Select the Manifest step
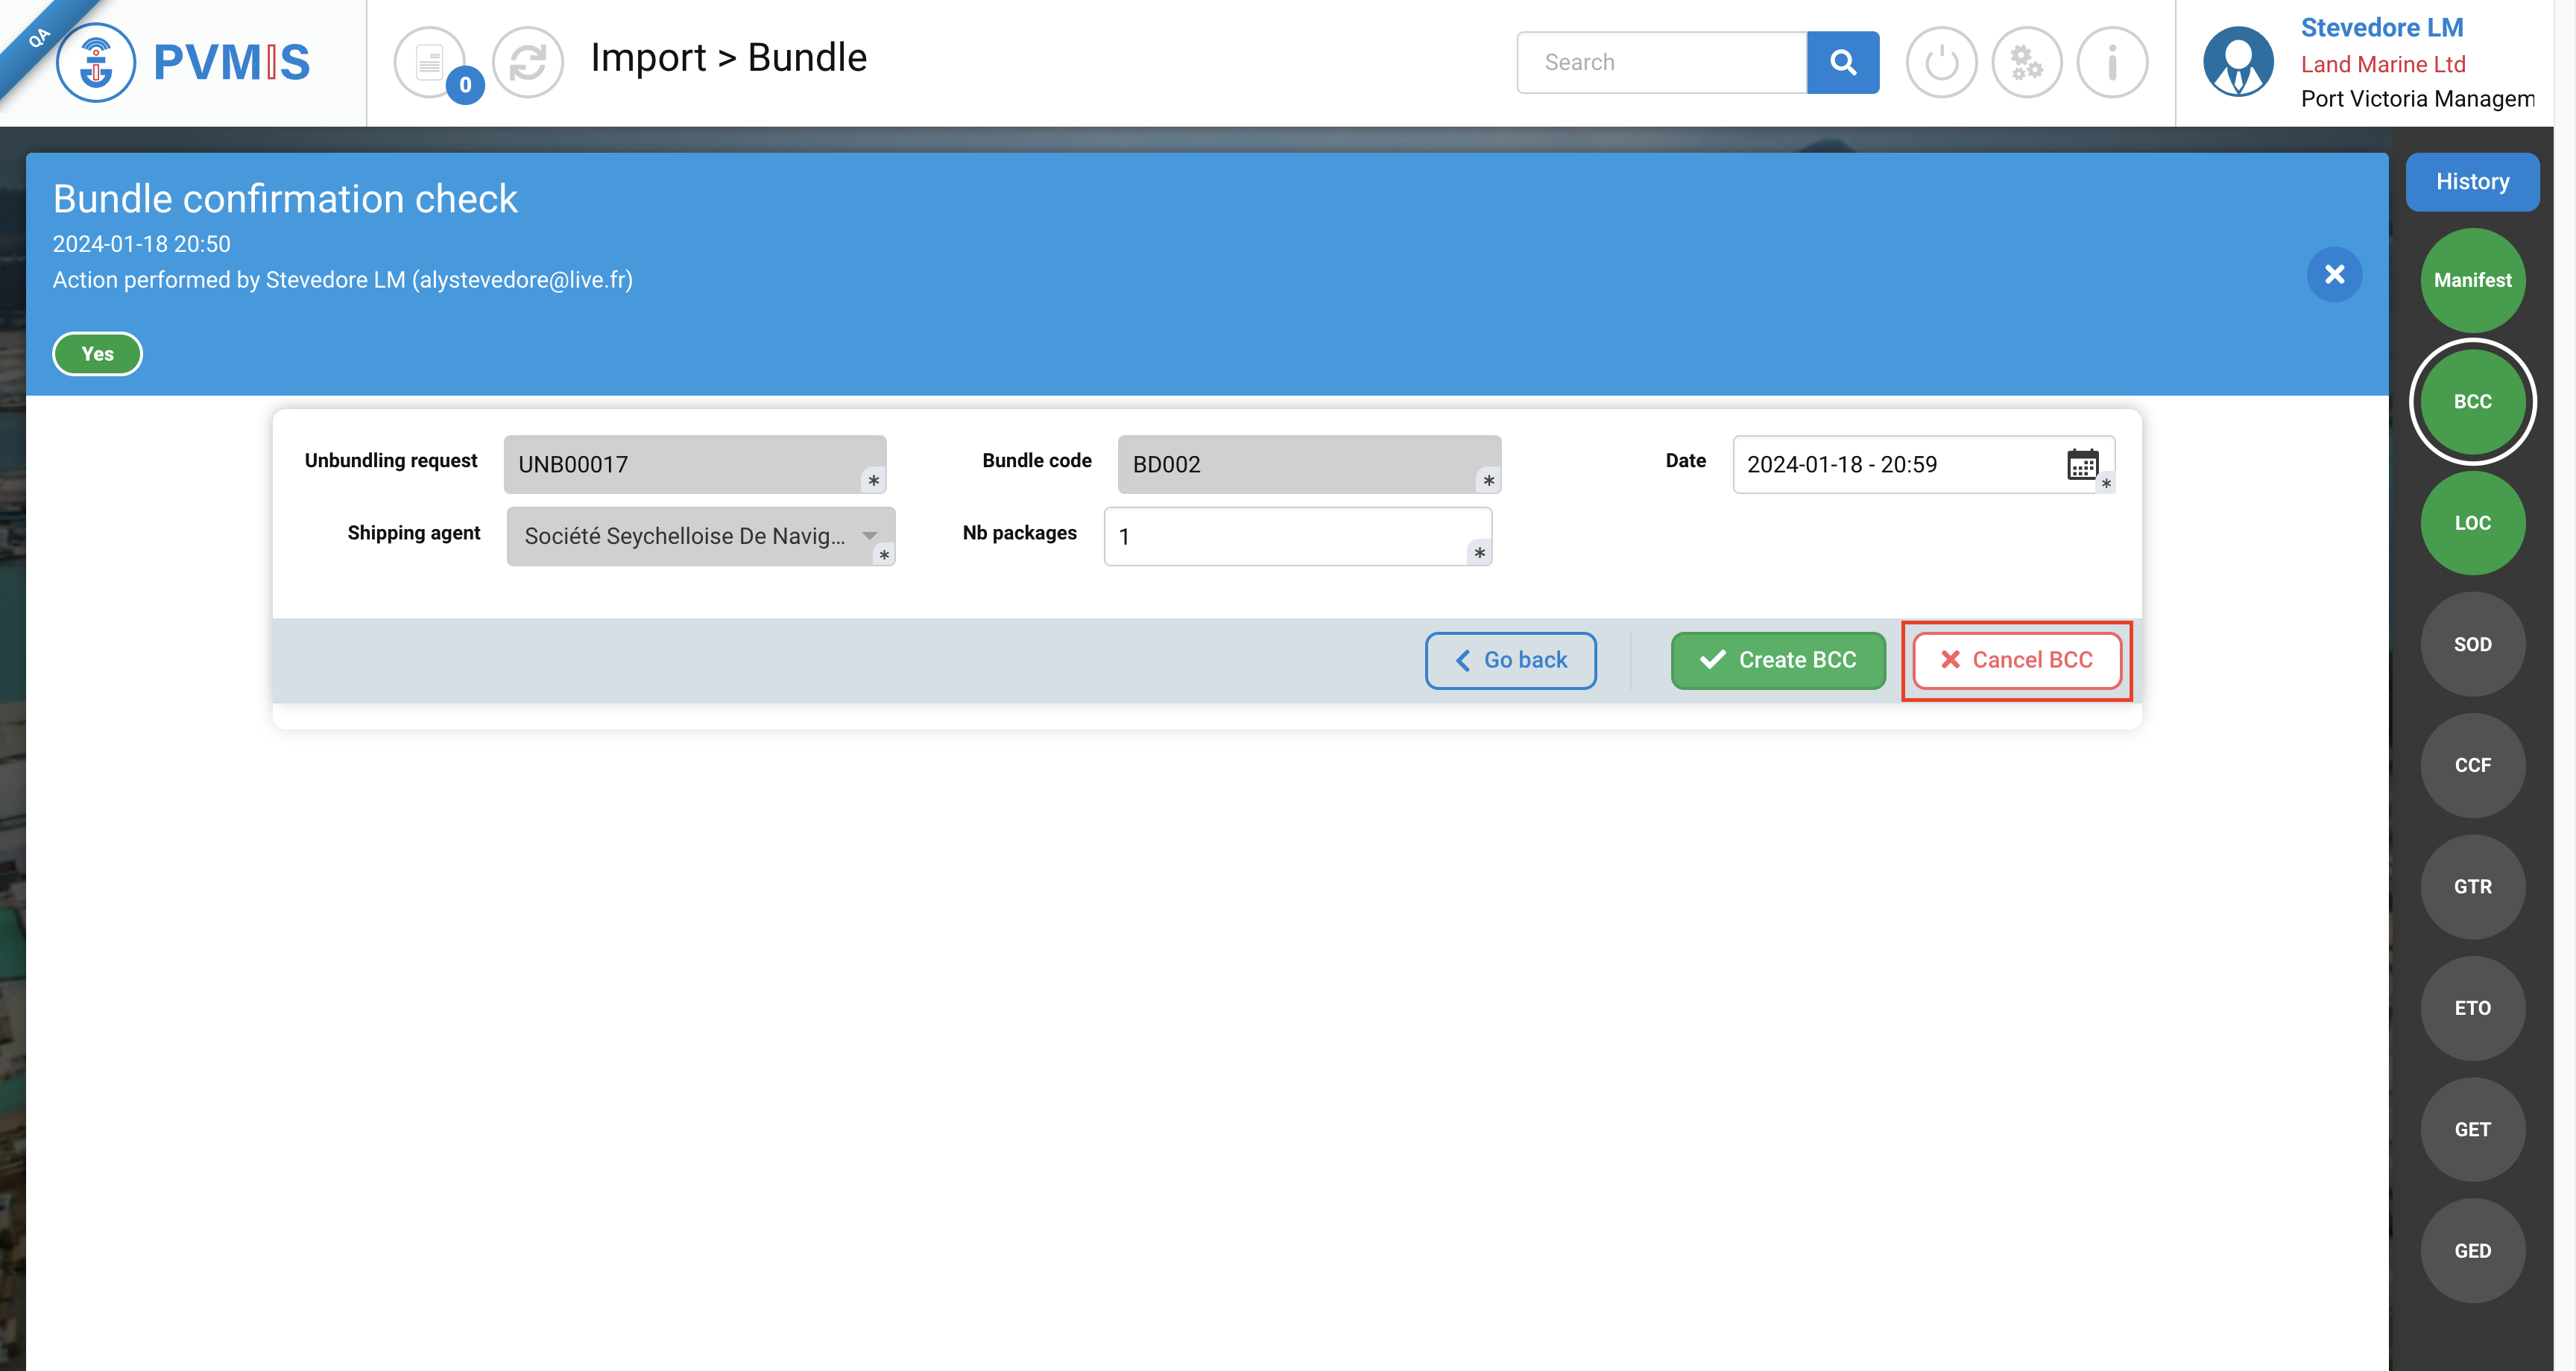The image size is (2576, 1371). (2471, 280)
